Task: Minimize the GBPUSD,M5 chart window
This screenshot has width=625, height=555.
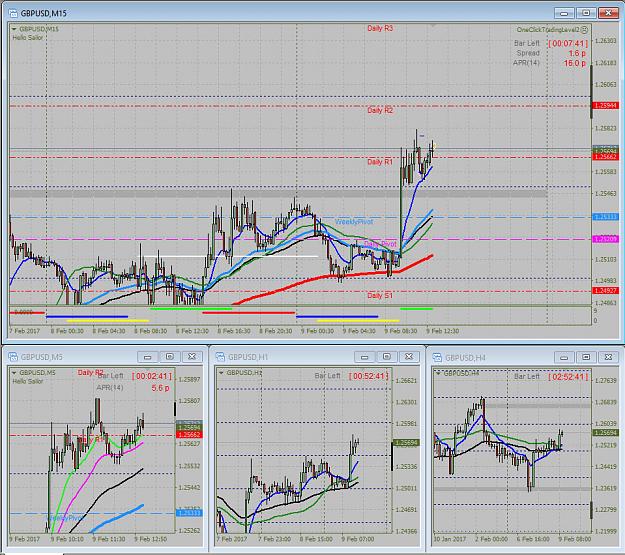Action: click(147, 357)
